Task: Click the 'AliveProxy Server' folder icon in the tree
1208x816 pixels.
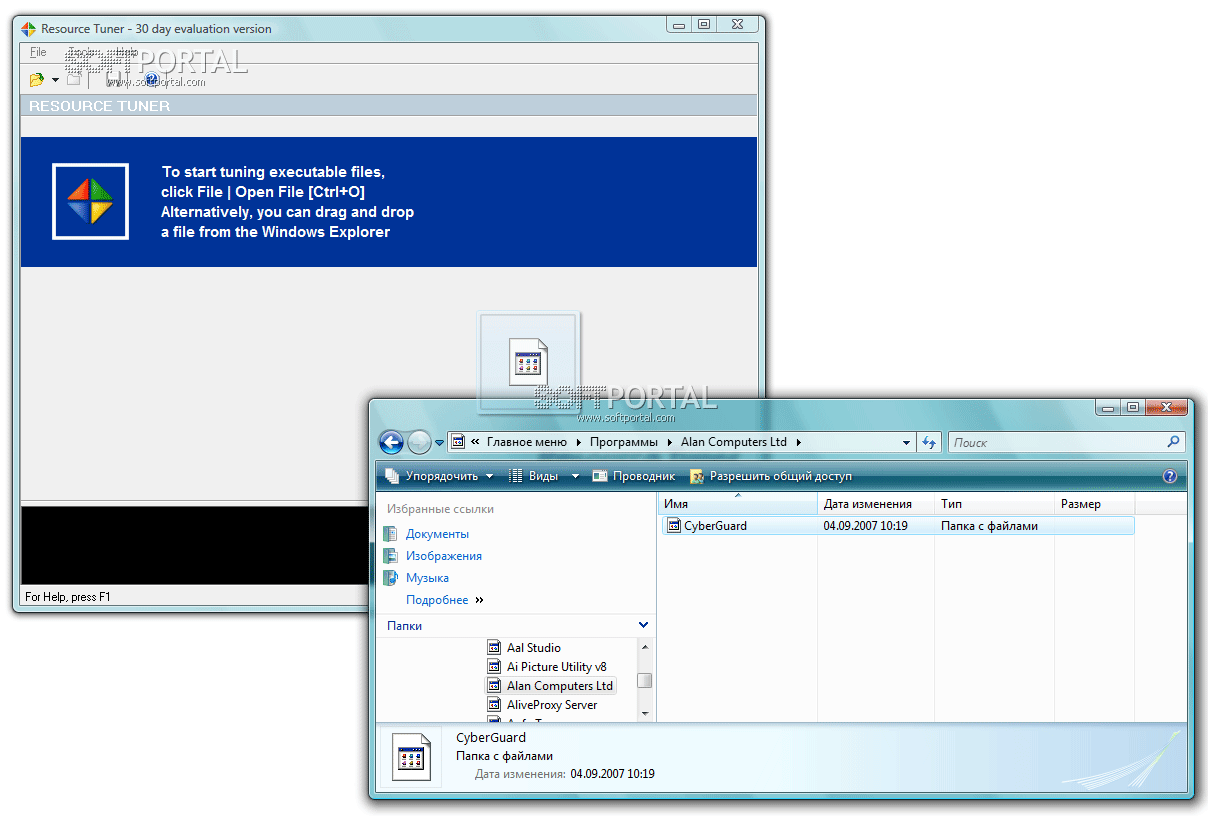Action: click(x=495, y=705)
